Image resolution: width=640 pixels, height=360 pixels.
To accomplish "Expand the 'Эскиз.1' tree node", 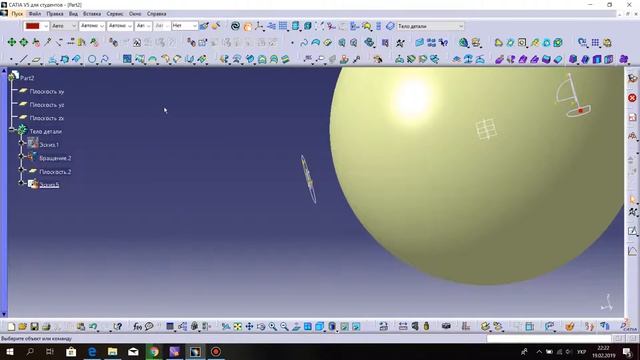I will [x=22, y=143].
